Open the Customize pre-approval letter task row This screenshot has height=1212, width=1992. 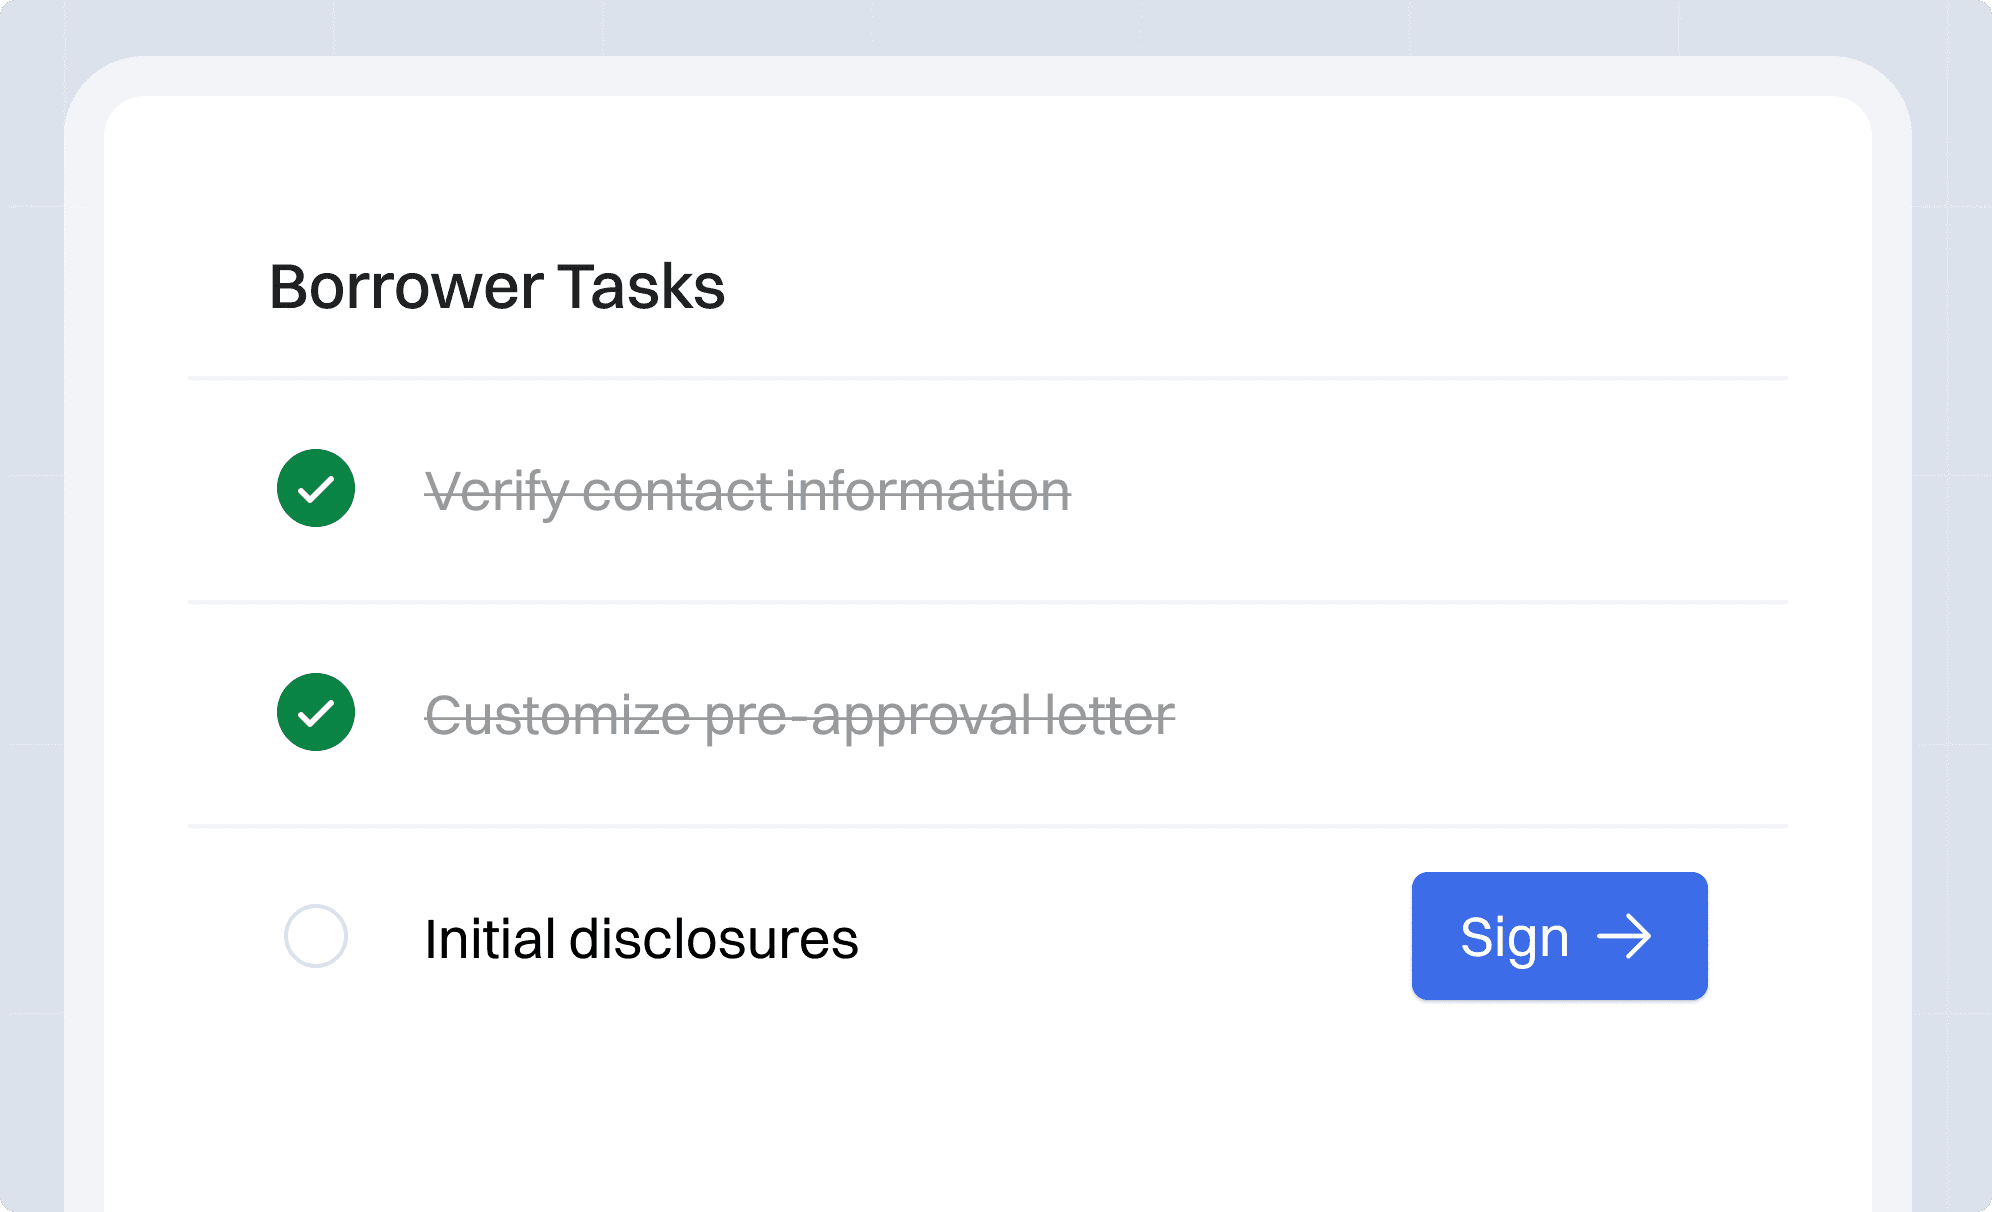[x=900, y=713]
